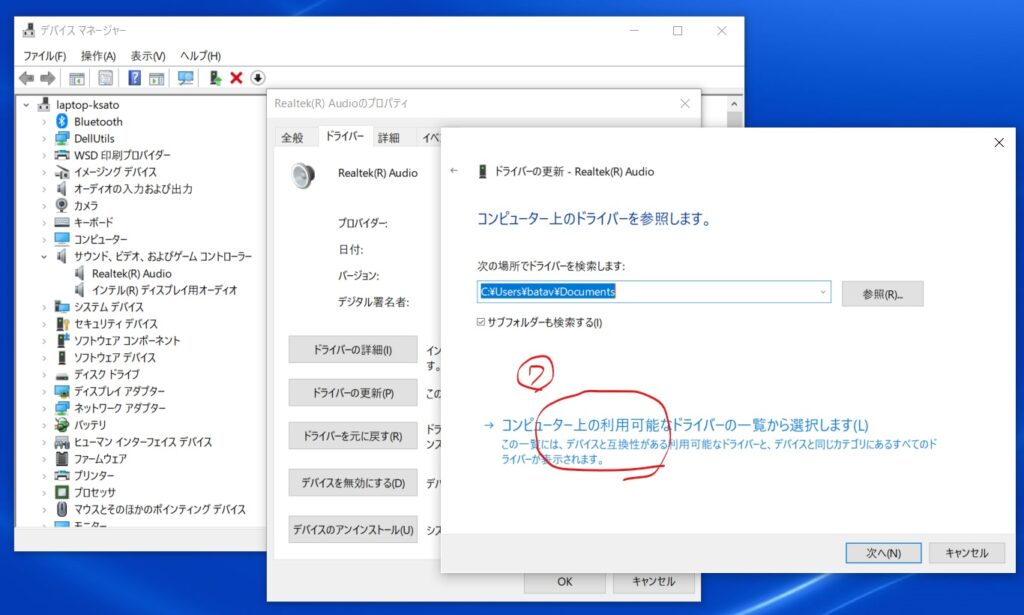
Task: Click the printer icon beside WSD 印刷プロバイダー
Action: (x=62, y=155)
